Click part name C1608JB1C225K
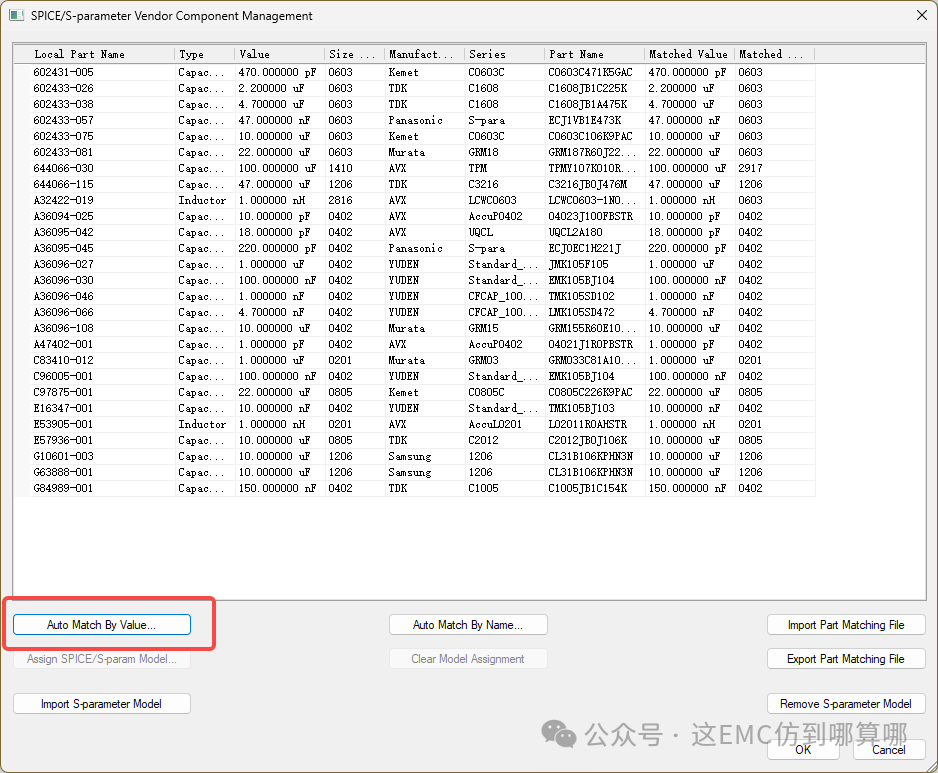Screen dimensions: 938x773 (x=588, y=89)
